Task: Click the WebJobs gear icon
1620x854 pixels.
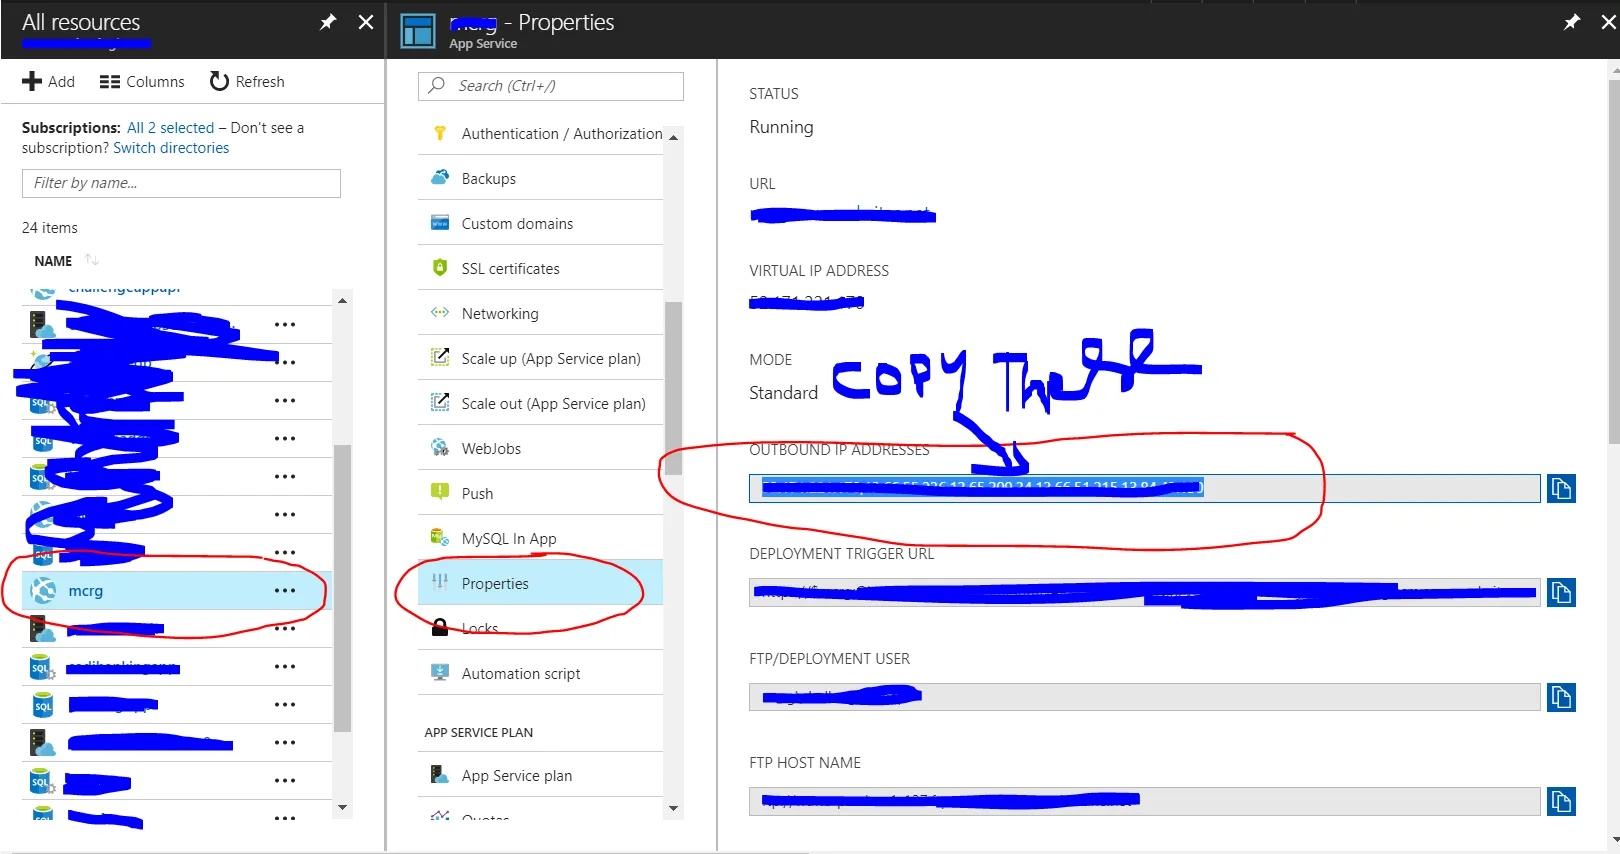Action: (440, 447)
